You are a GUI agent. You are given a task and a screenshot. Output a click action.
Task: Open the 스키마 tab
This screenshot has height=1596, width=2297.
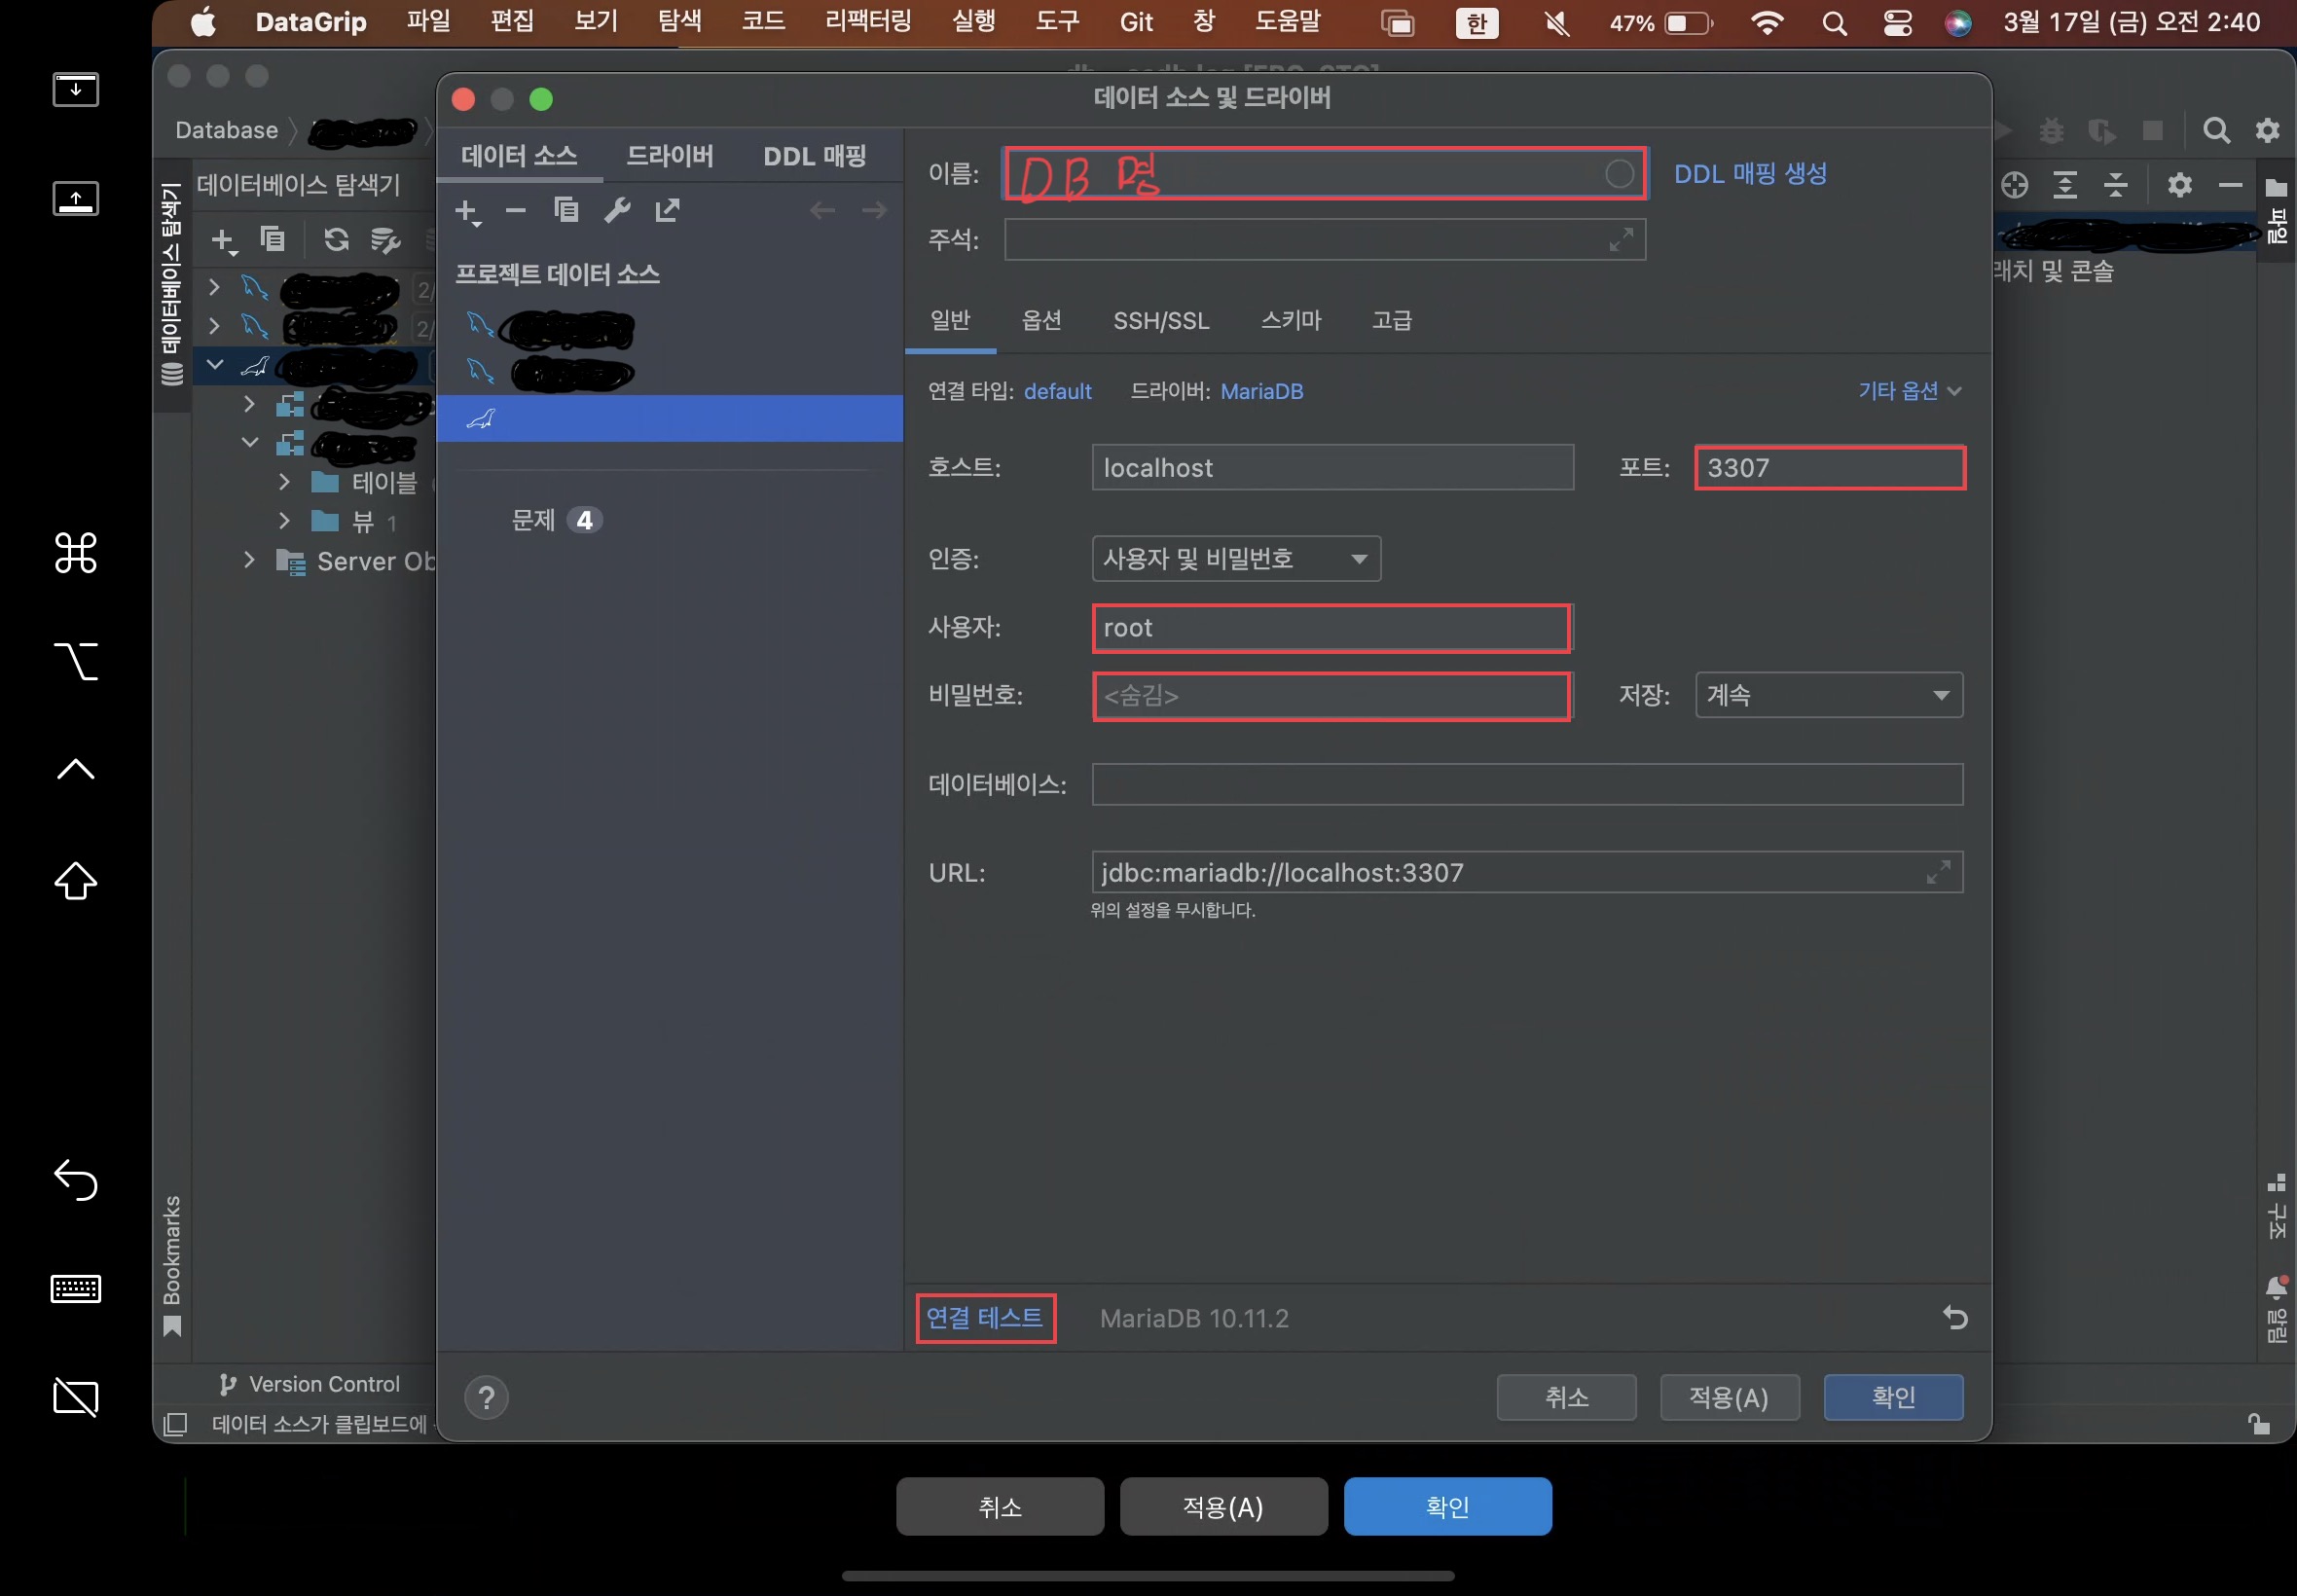tap(1290, 321)
